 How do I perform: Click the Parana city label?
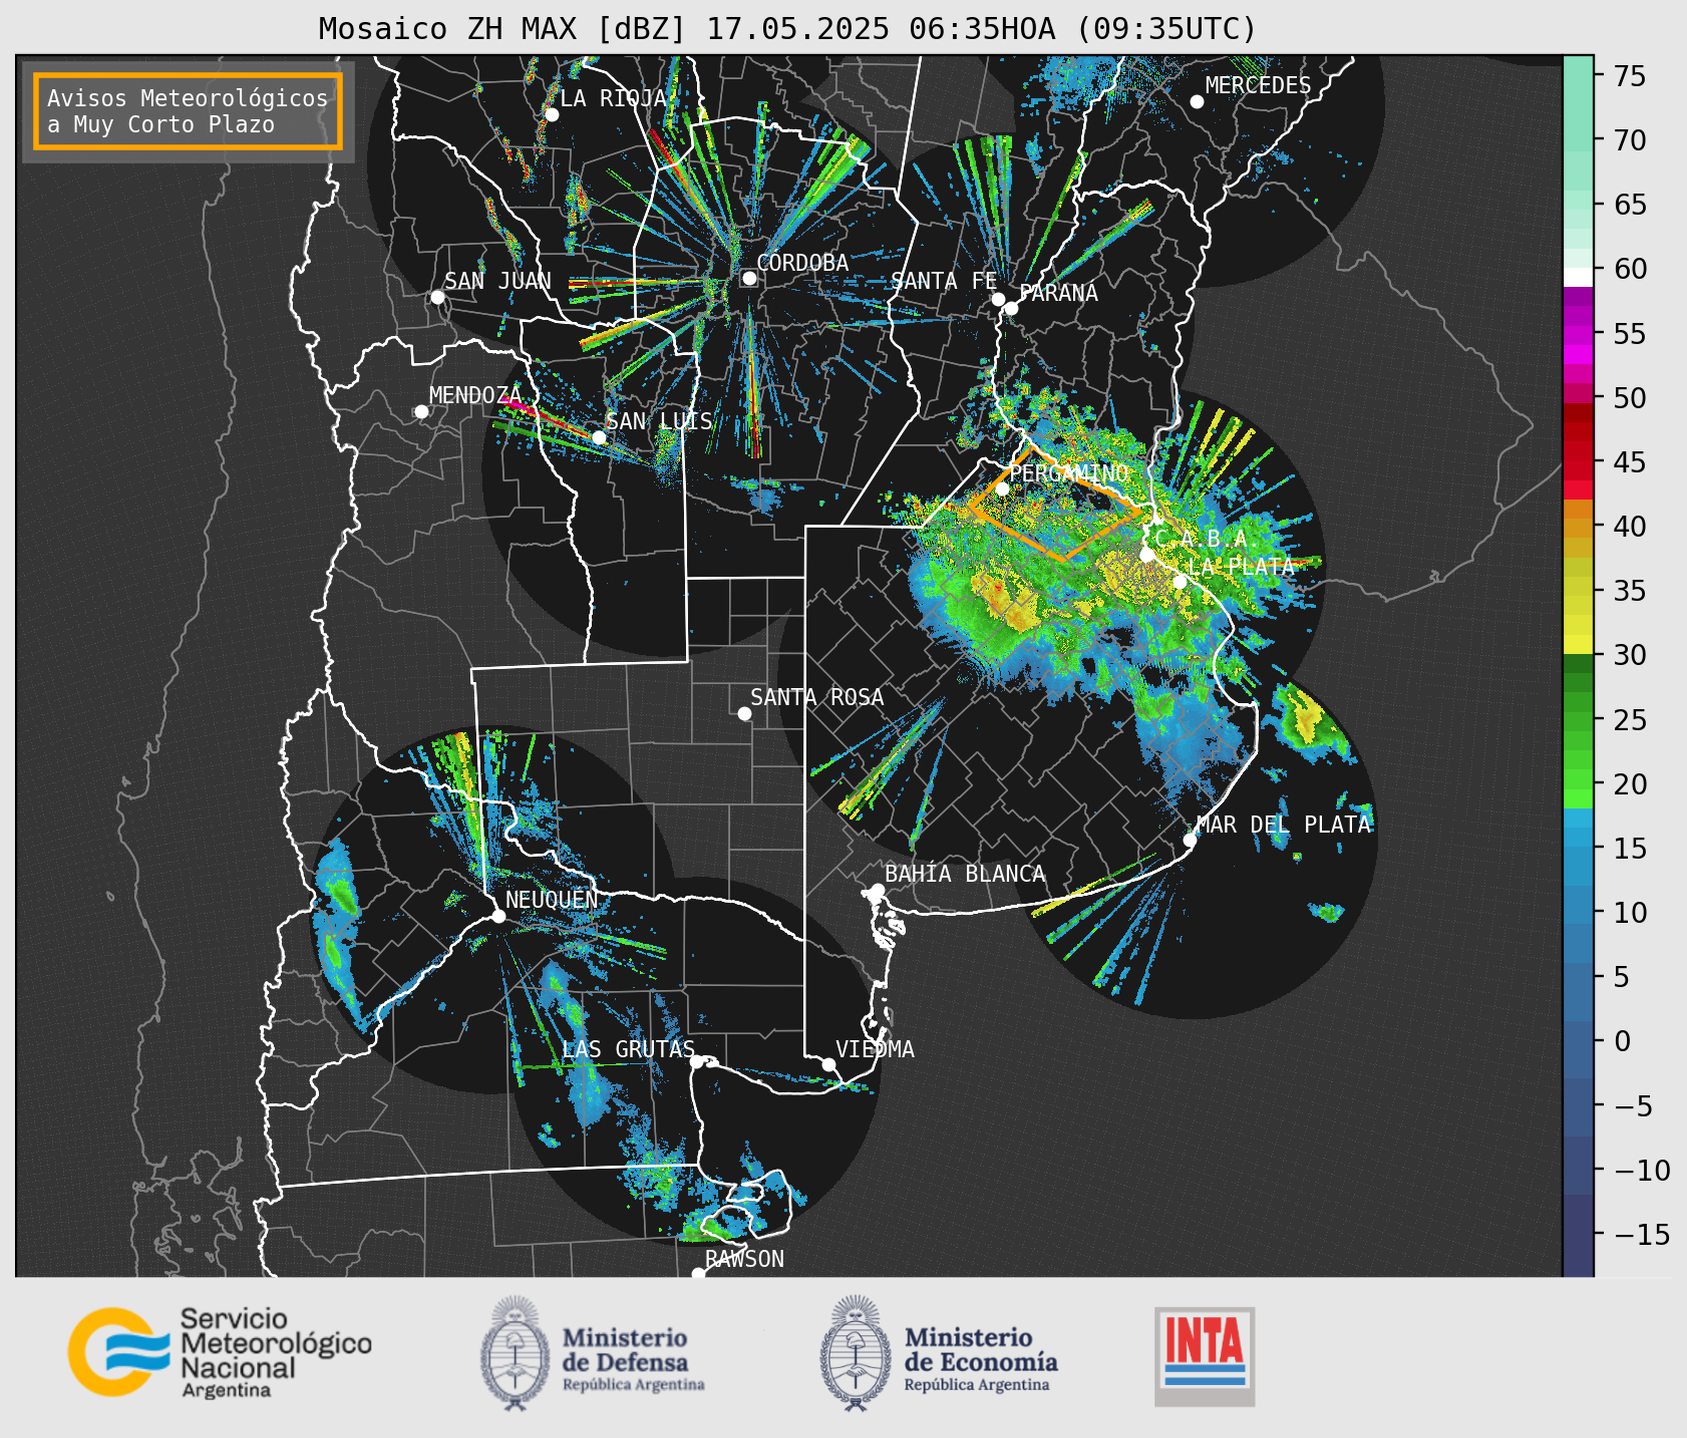click(x=1058, y=293)
